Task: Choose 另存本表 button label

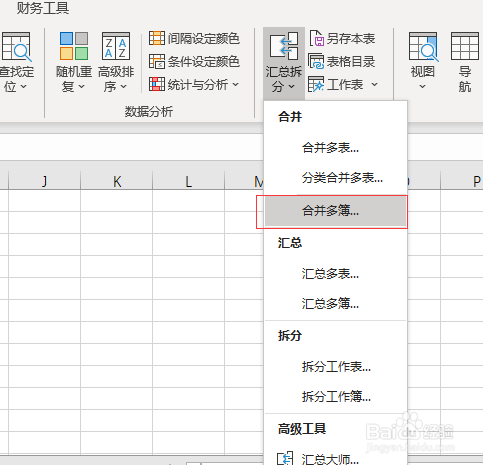Action: [351, 38]
